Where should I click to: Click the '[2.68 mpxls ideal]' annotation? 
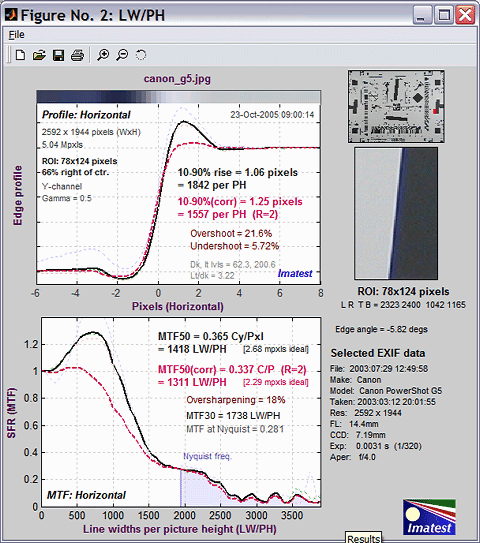pos(276,349)
